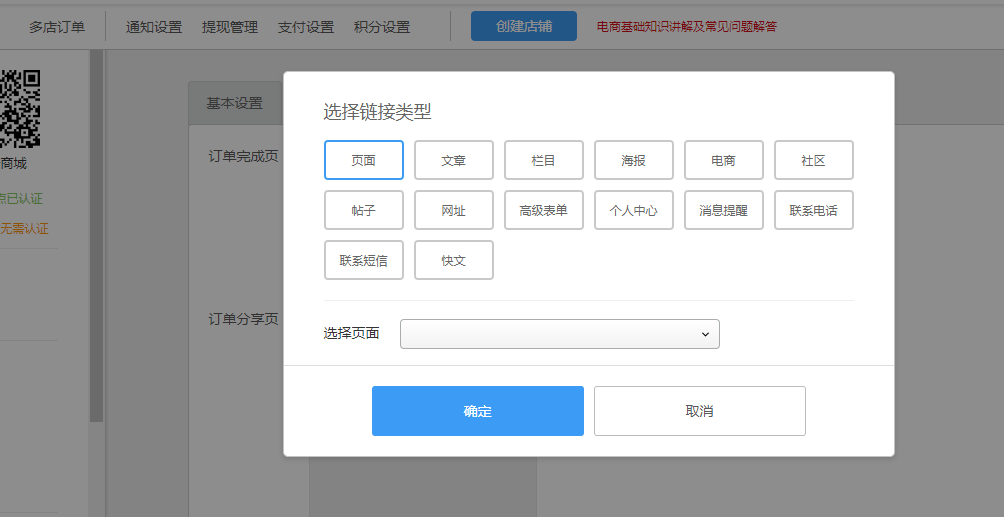This screenshot has width=1004, height=517.
Task: Choose the 文章 link type
Action: (x=454, y=160)
